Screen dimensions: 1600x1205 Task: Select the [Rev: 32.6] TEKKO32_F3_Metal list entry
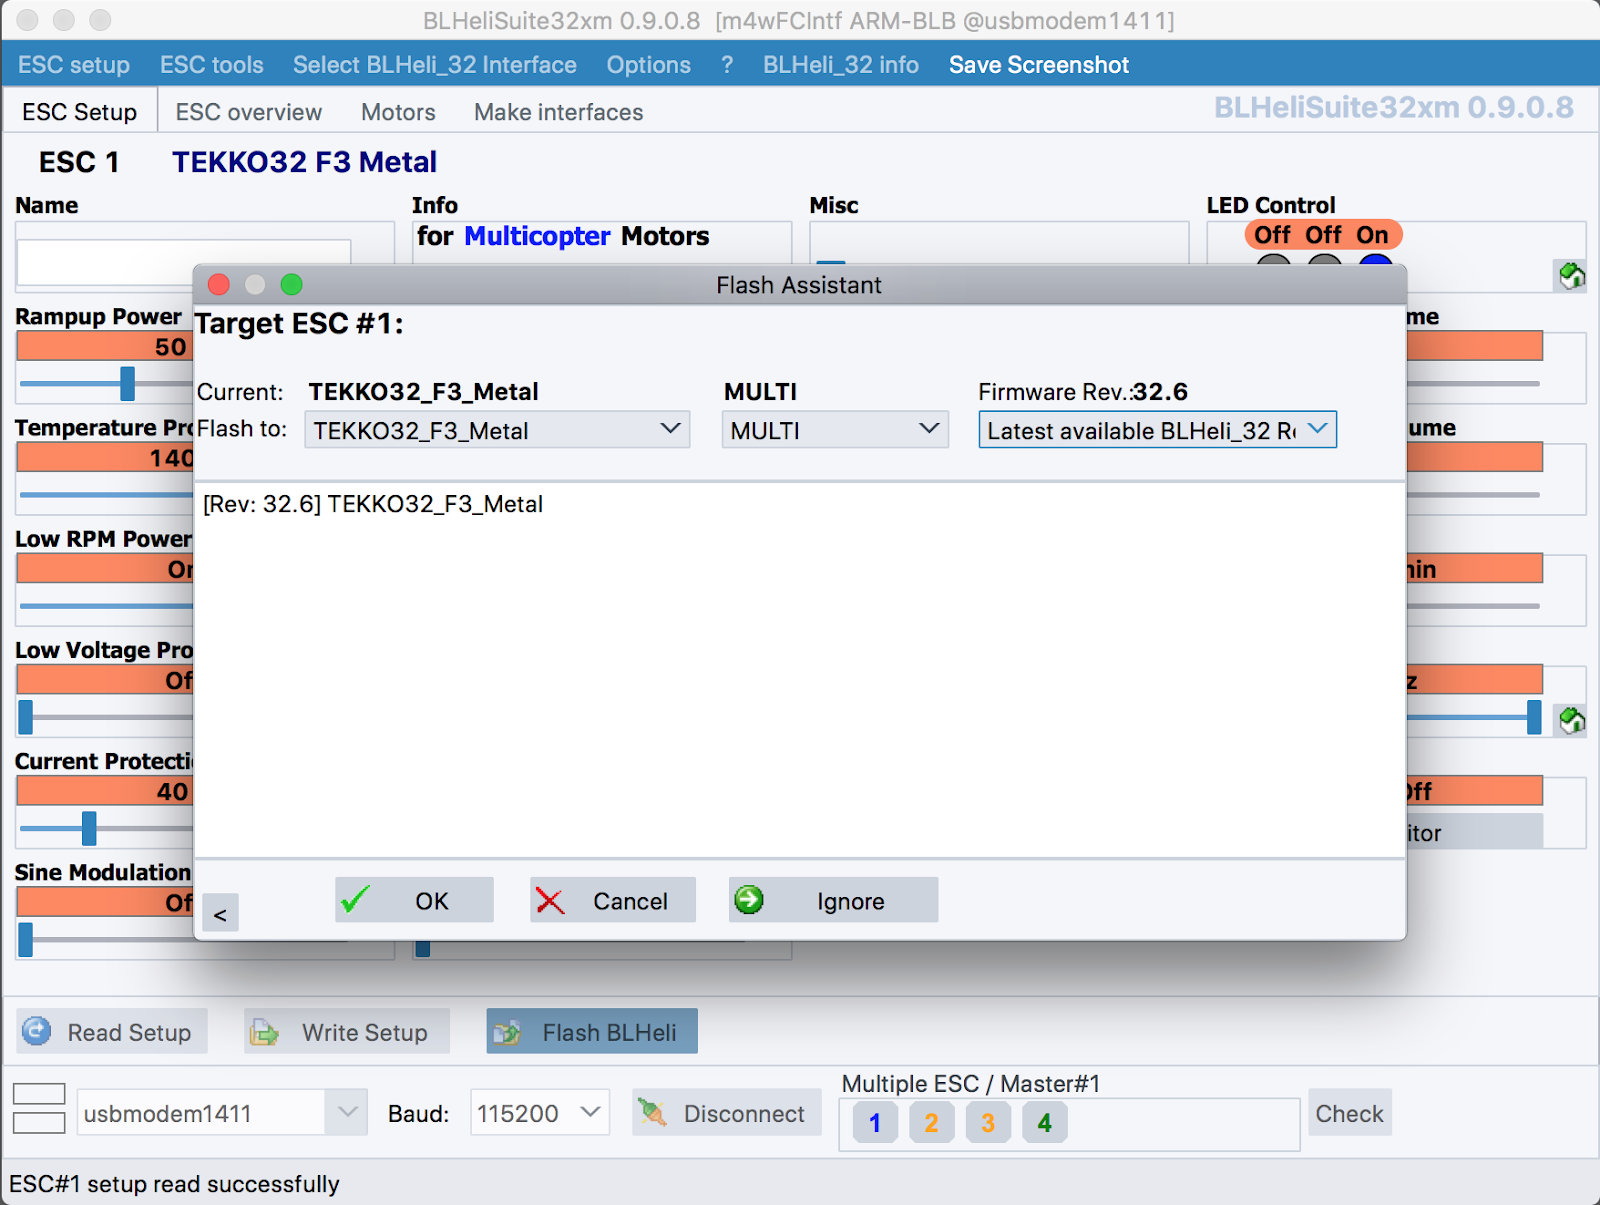coord(373,504)
